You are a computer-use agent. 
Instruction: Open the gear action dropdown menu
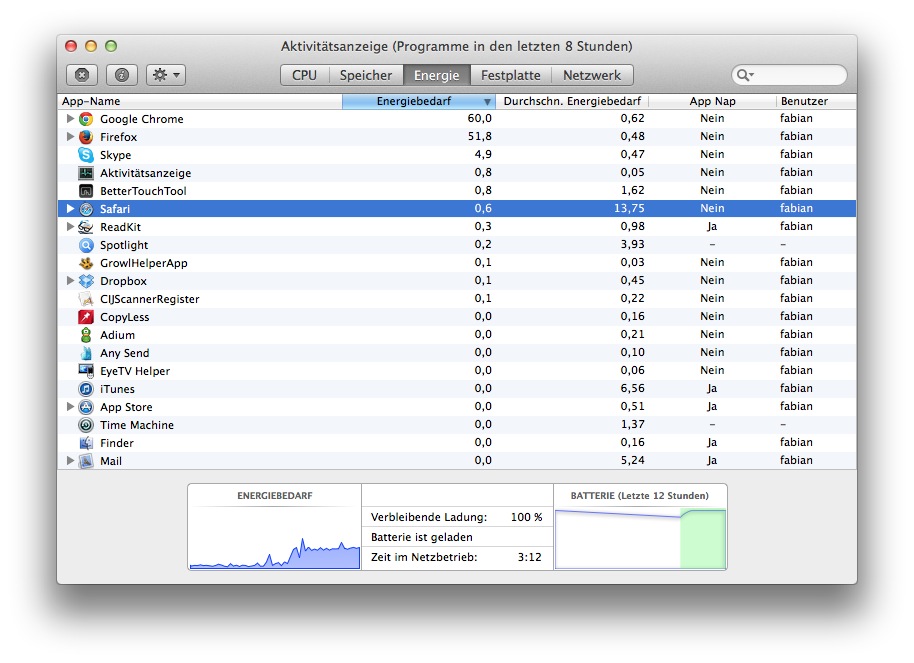pyautogui.click(x=165, y=75)
